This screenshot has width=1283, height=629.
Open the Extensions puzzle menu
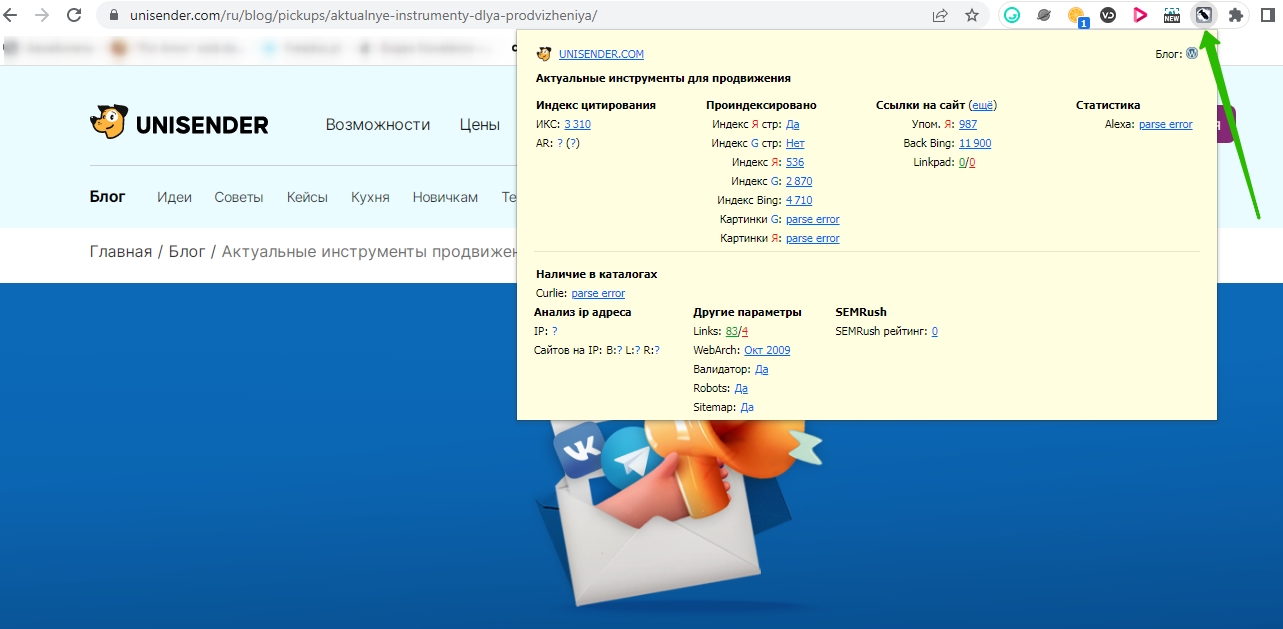click(x=1236, y=15)
